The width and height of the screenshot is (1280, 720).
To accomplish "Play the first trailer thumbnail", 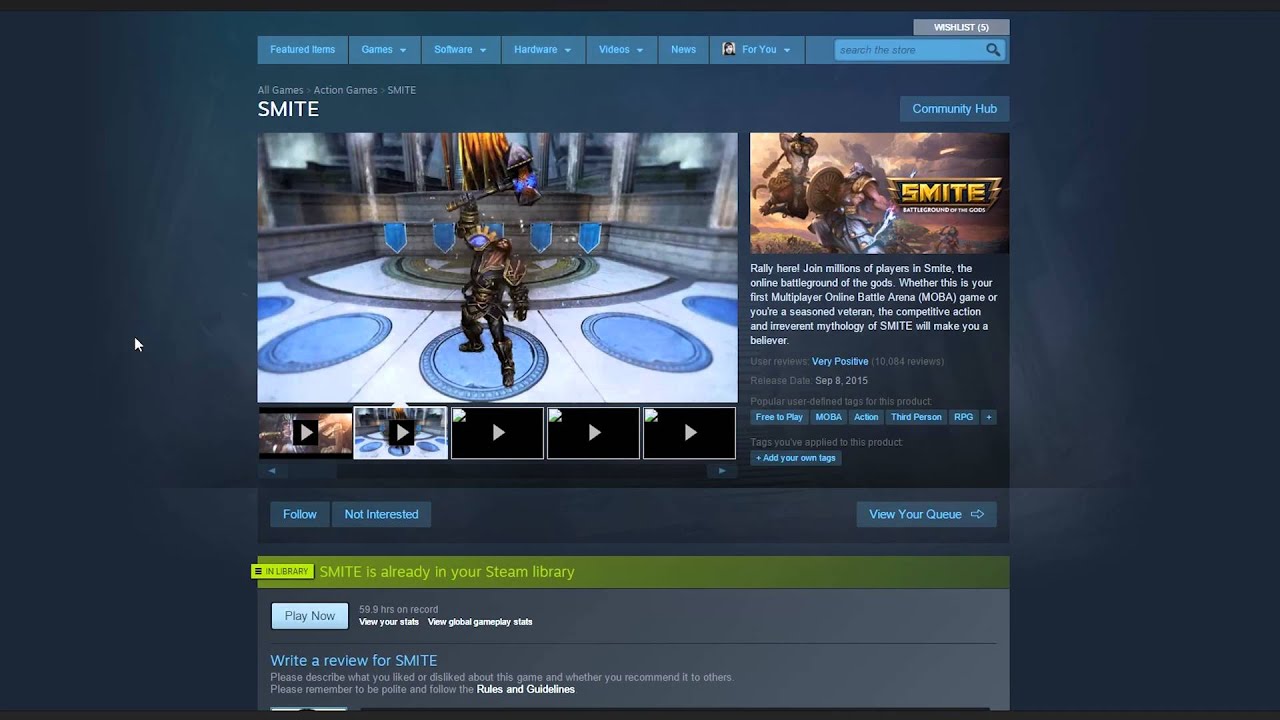I will pos(305,432).
